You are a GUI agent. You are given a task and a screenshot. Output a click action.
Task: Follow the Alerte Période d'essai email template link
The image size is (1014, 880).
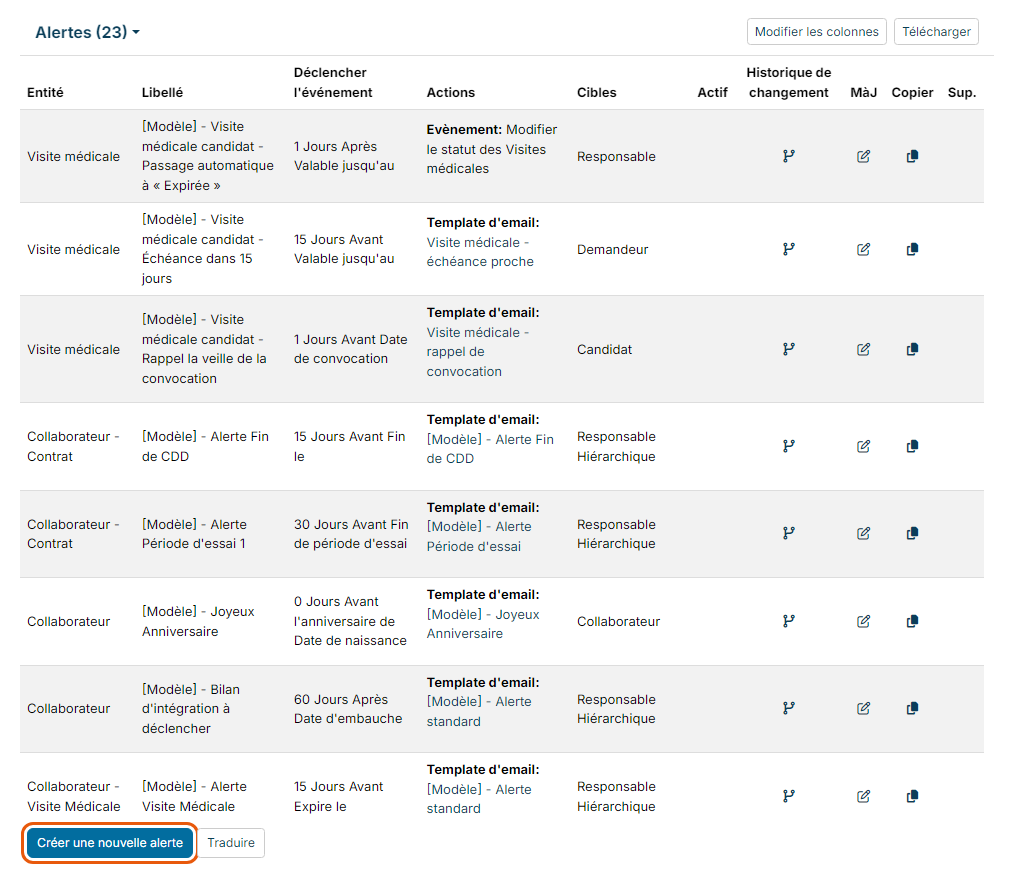479,537
